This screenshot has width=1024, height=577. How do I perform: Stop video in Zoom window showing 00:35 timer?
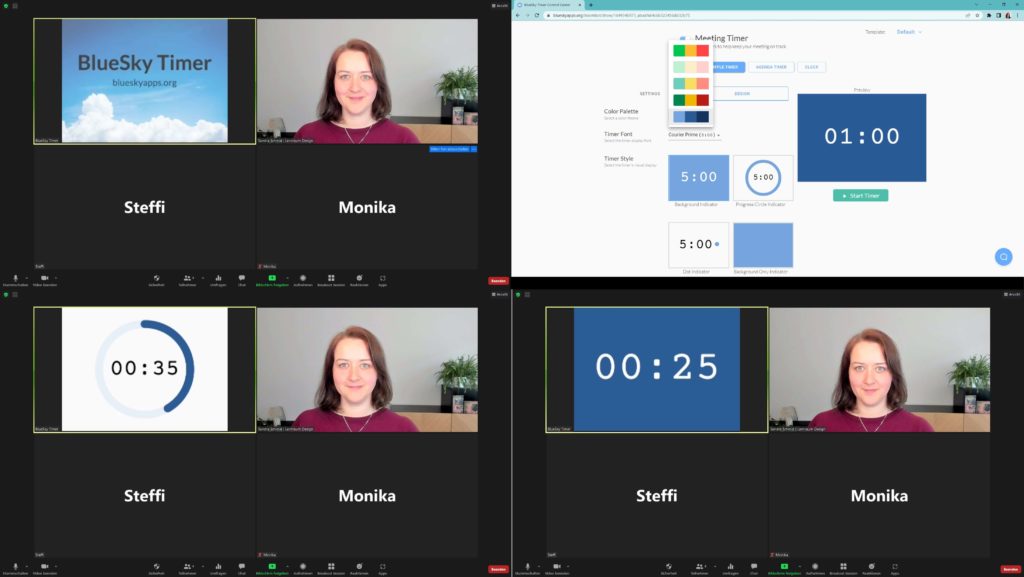tap(42, 566)
